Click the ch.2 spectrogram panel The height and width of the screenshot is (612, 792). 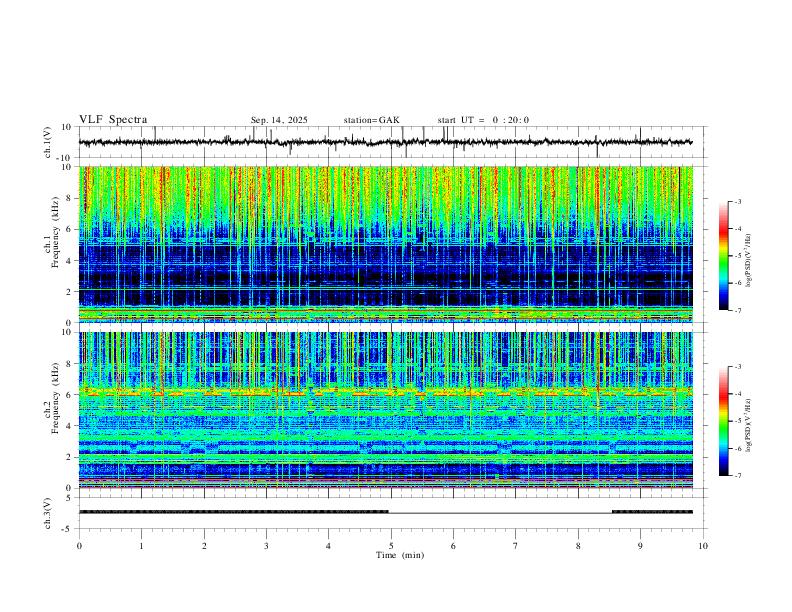click(x=385, y=410)
